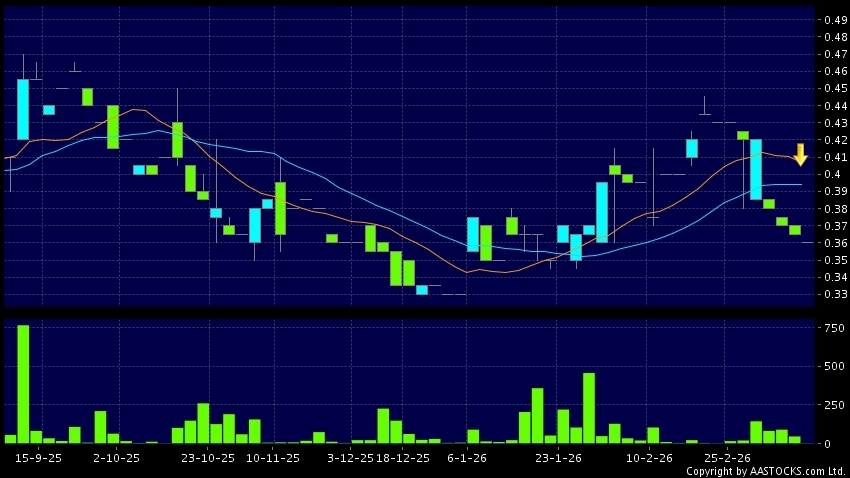Click the small cyan candle at 0.33 low
This screenshot has height=478, width=850.
click(422, 290)
